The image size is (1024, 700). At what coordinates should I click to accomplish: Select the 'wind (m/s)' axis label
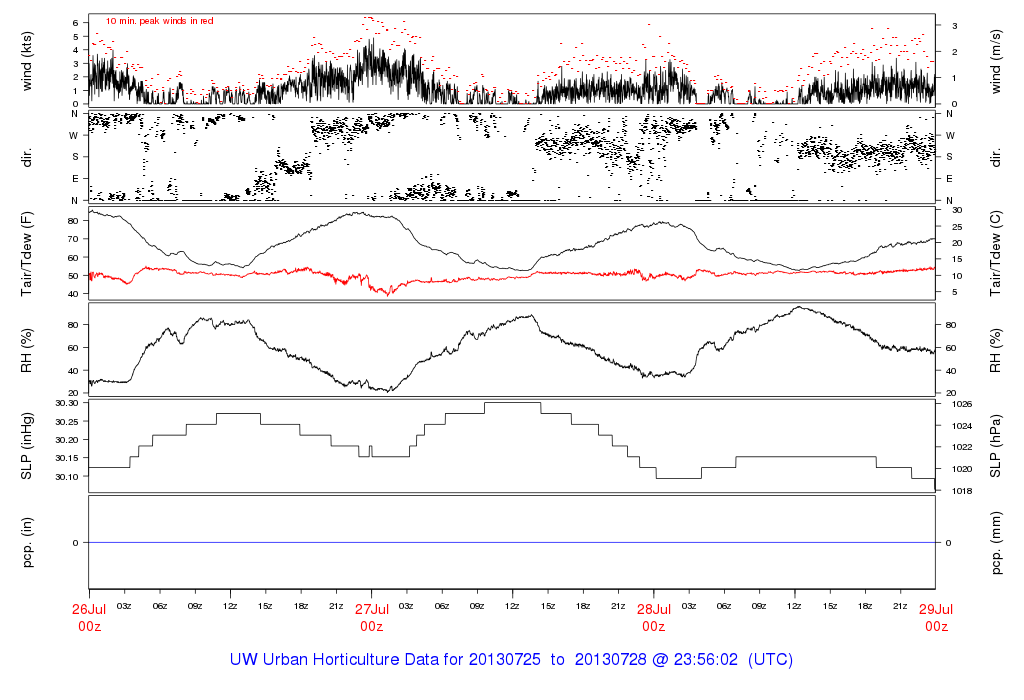(995, 61)
